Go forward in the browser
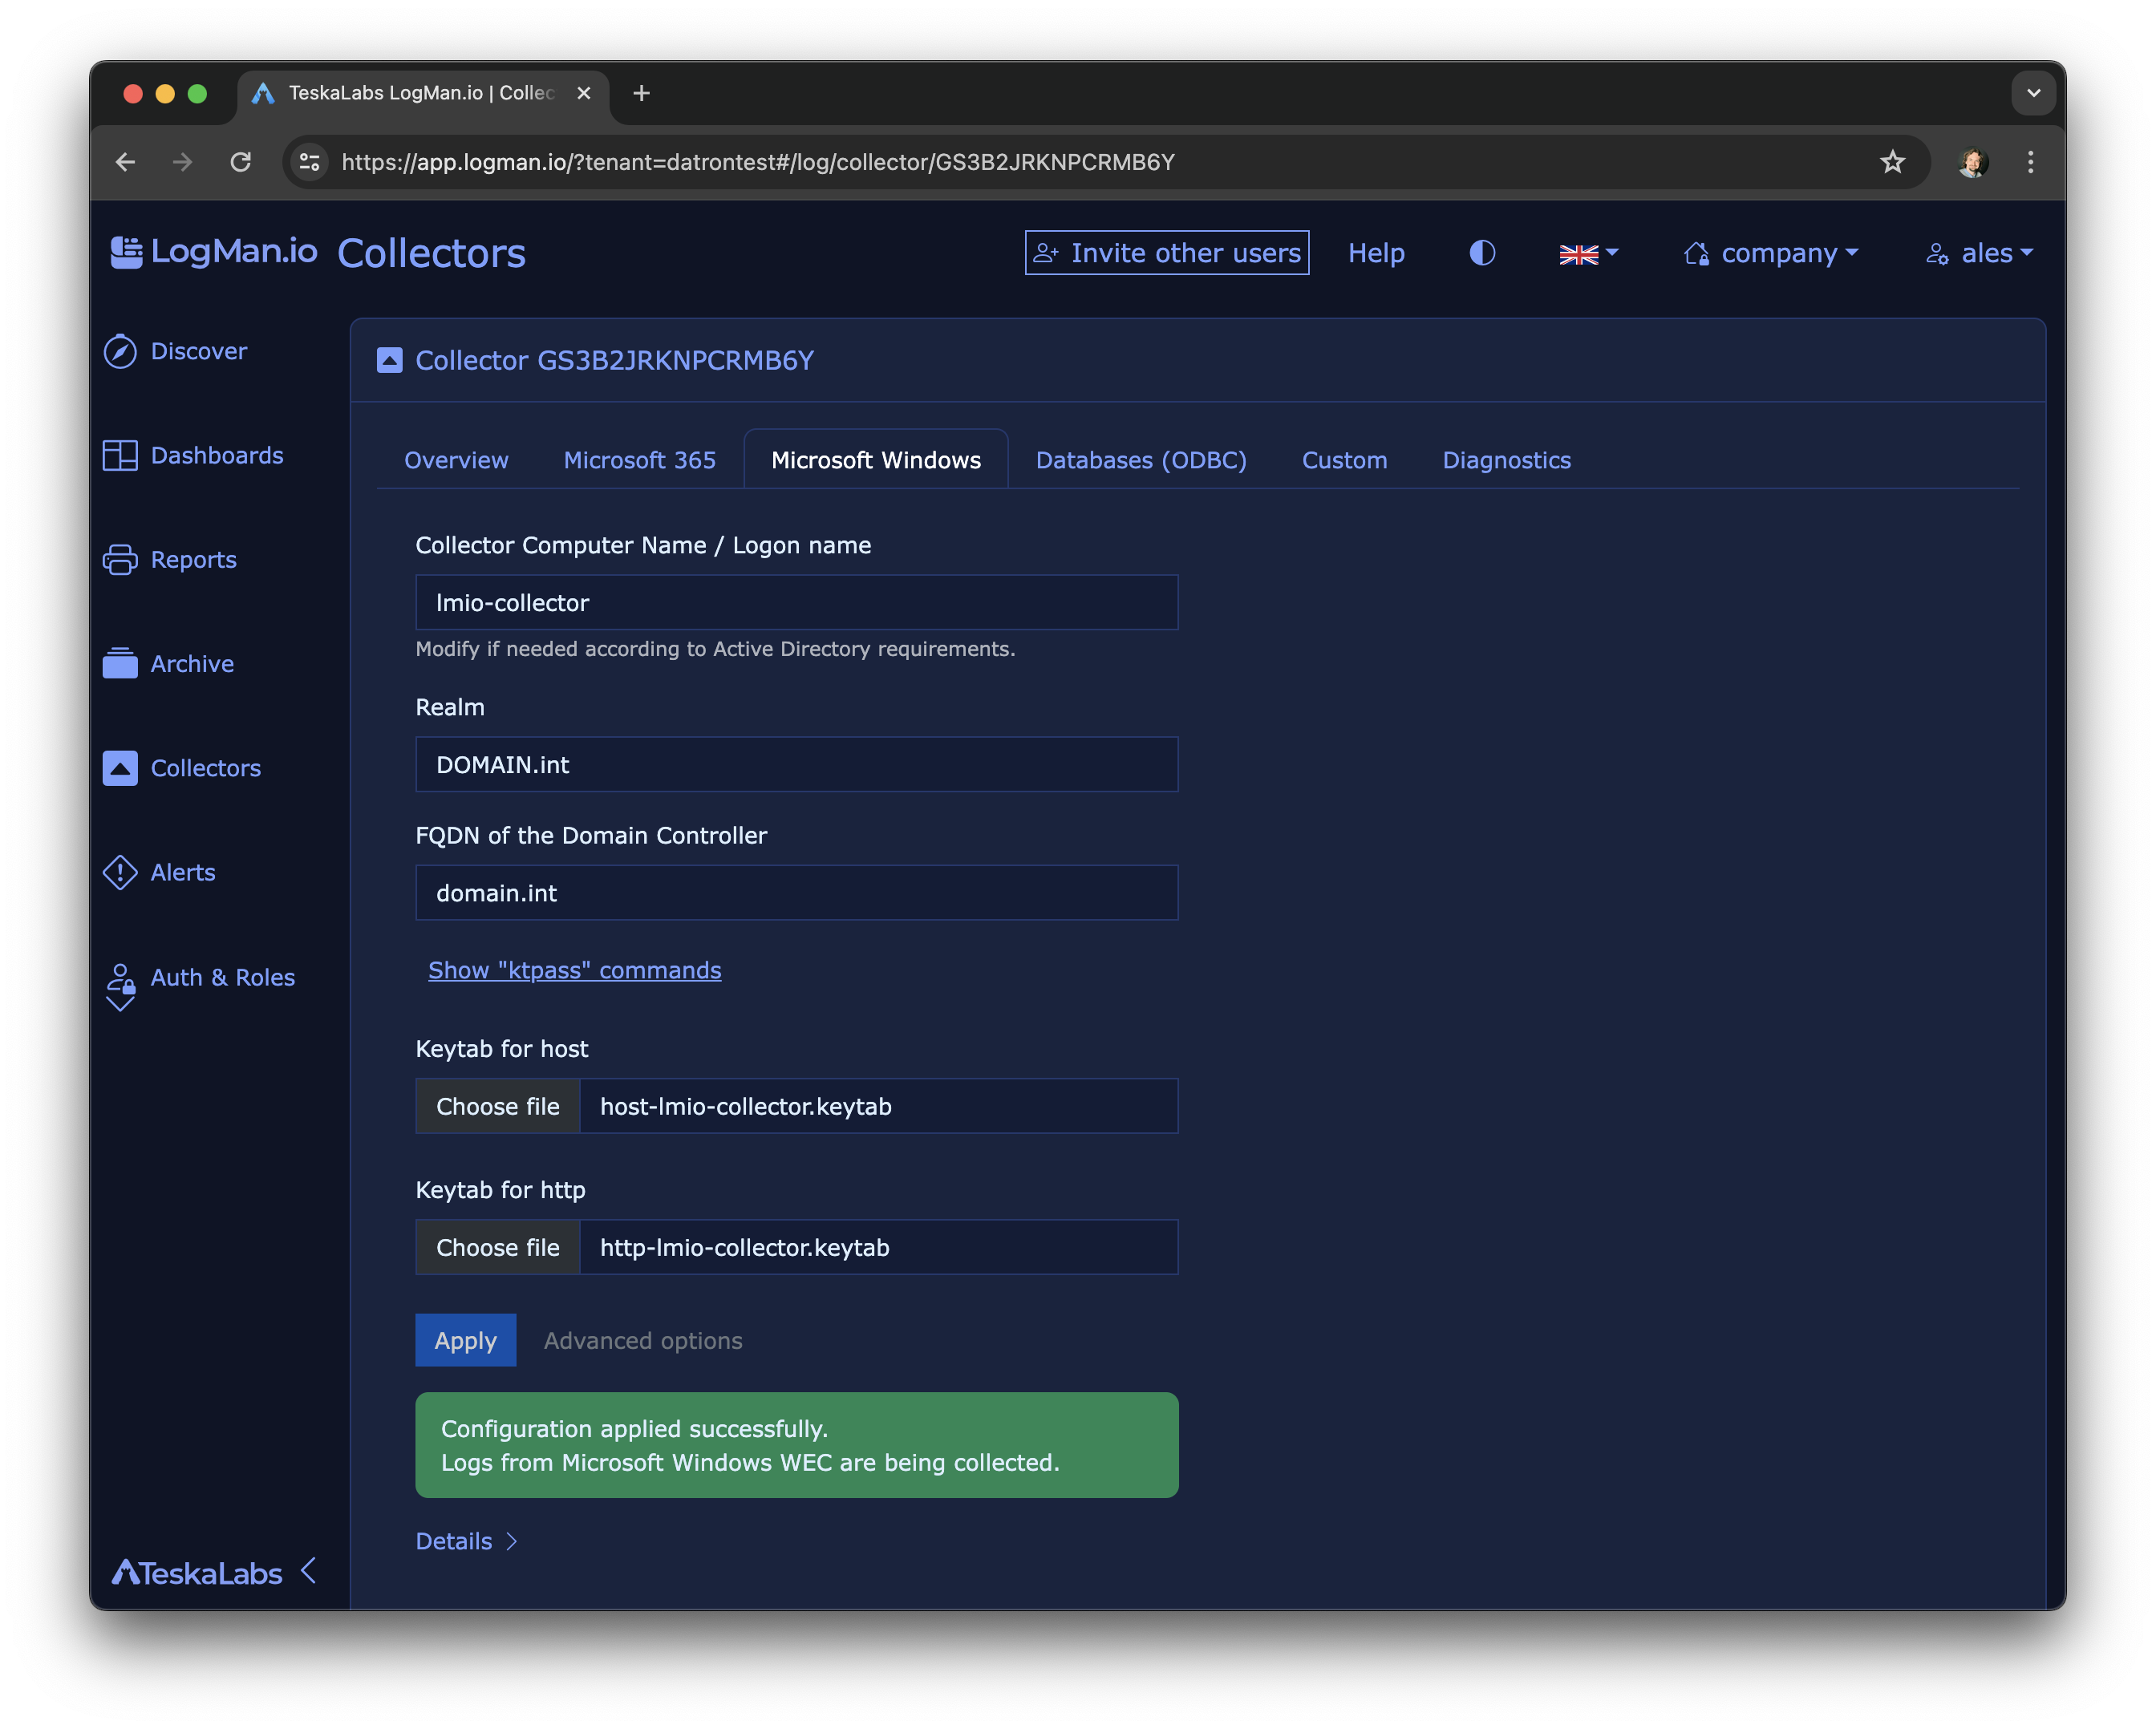Viewport: 2156px width, 1729px height. (182, 162)
